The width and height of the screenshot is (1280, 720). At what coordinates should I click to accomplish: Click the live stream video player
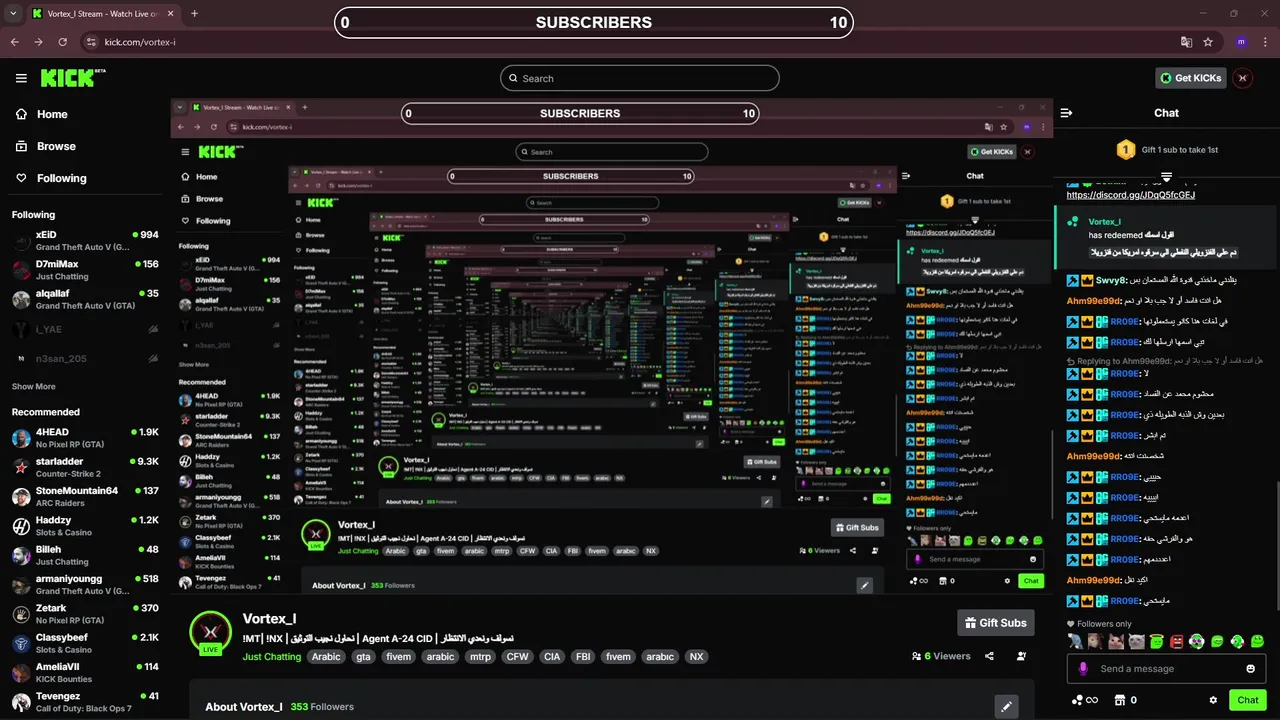click(x=611, y=347)
